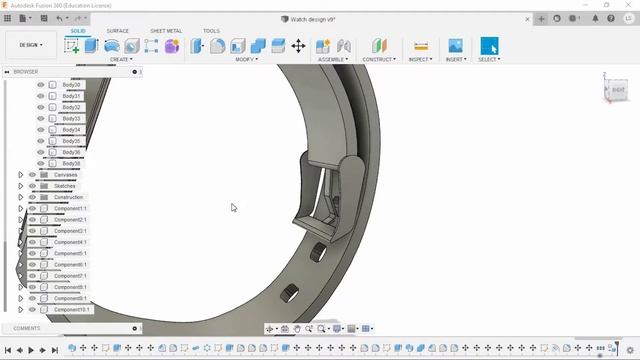
Task: Toggle Component1:1 visibility eye
Action: (32, 208)
